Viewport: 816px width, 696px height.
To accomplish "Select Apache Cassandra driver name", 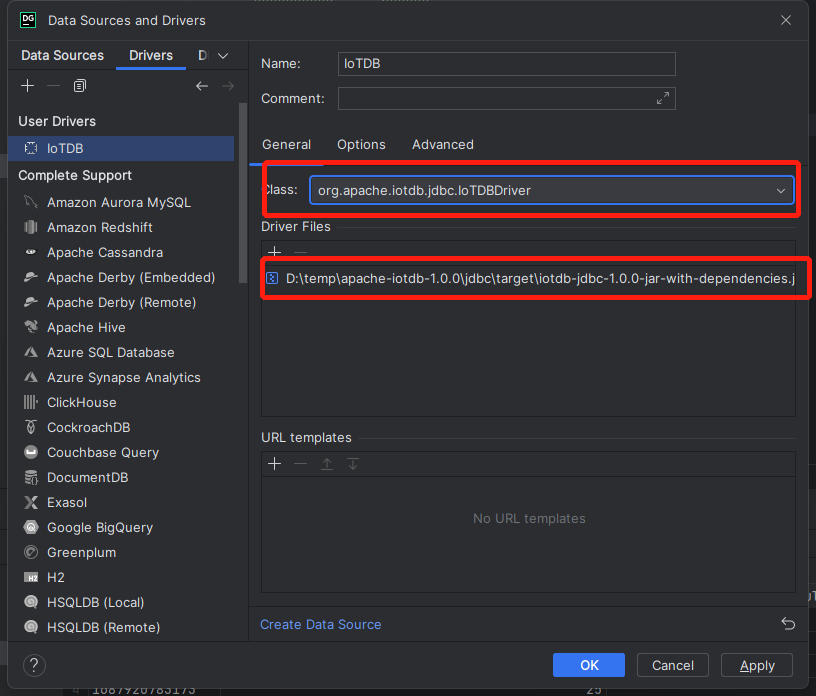I will point(105,252).
